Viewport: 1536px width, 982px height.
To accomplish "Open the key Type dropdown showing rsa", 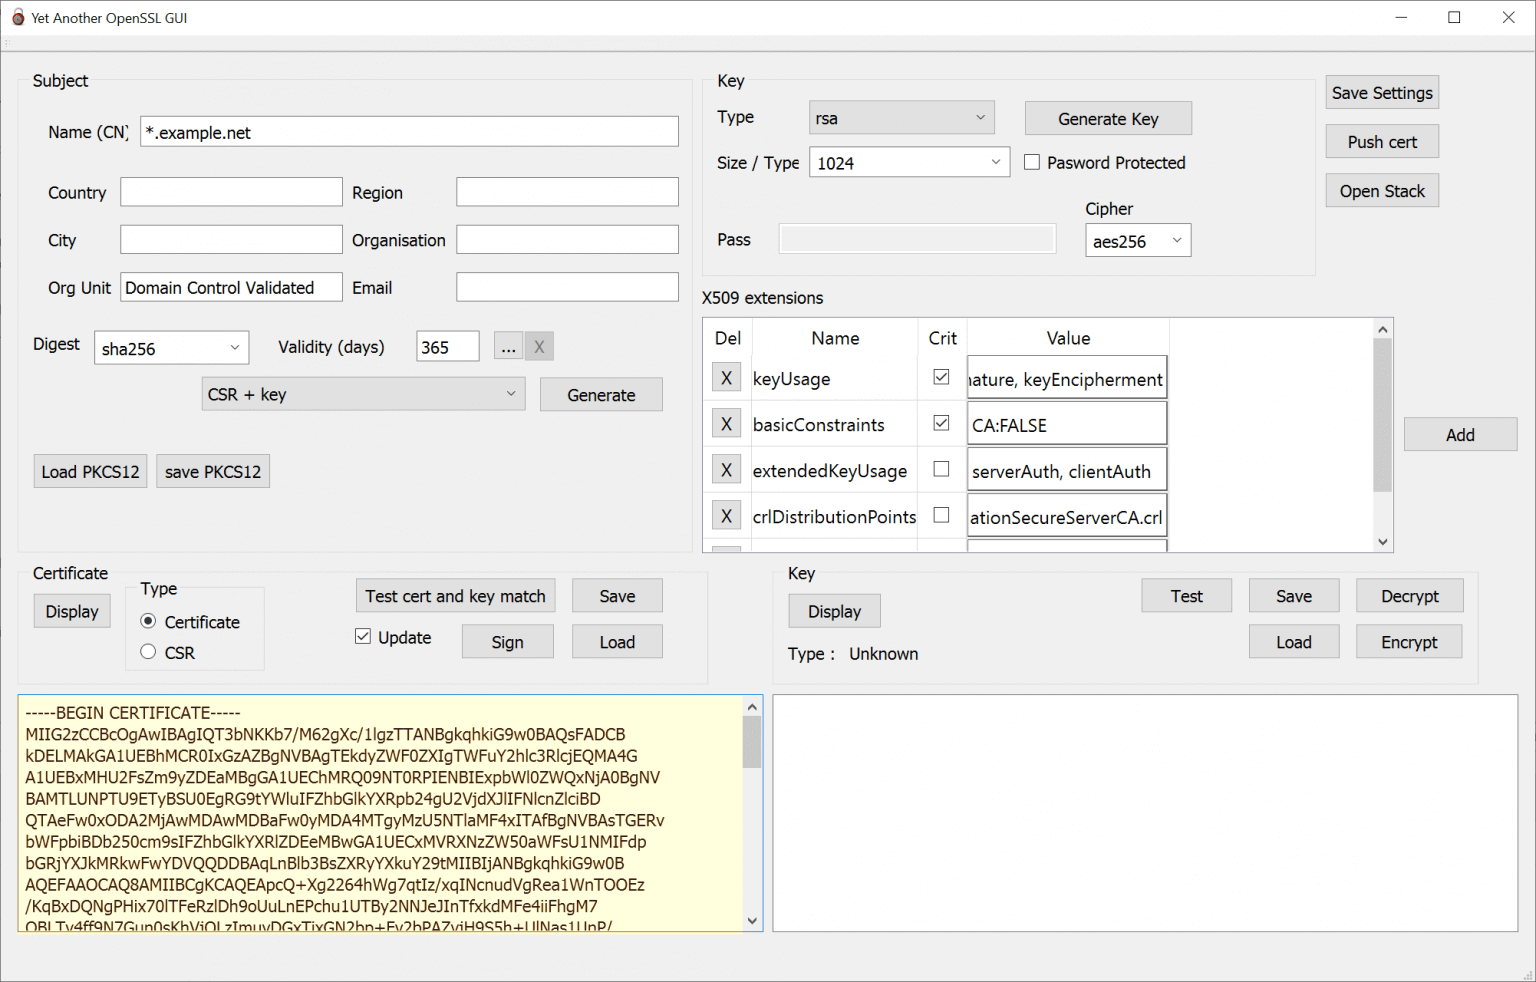I will 900,117.
